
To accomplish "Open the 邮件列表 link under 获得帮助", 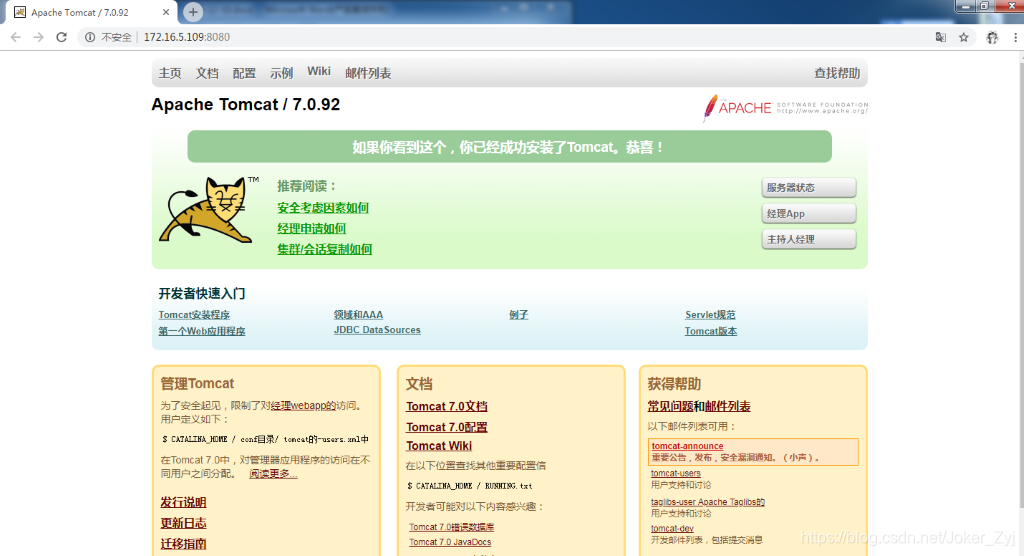I will [728, 406].
